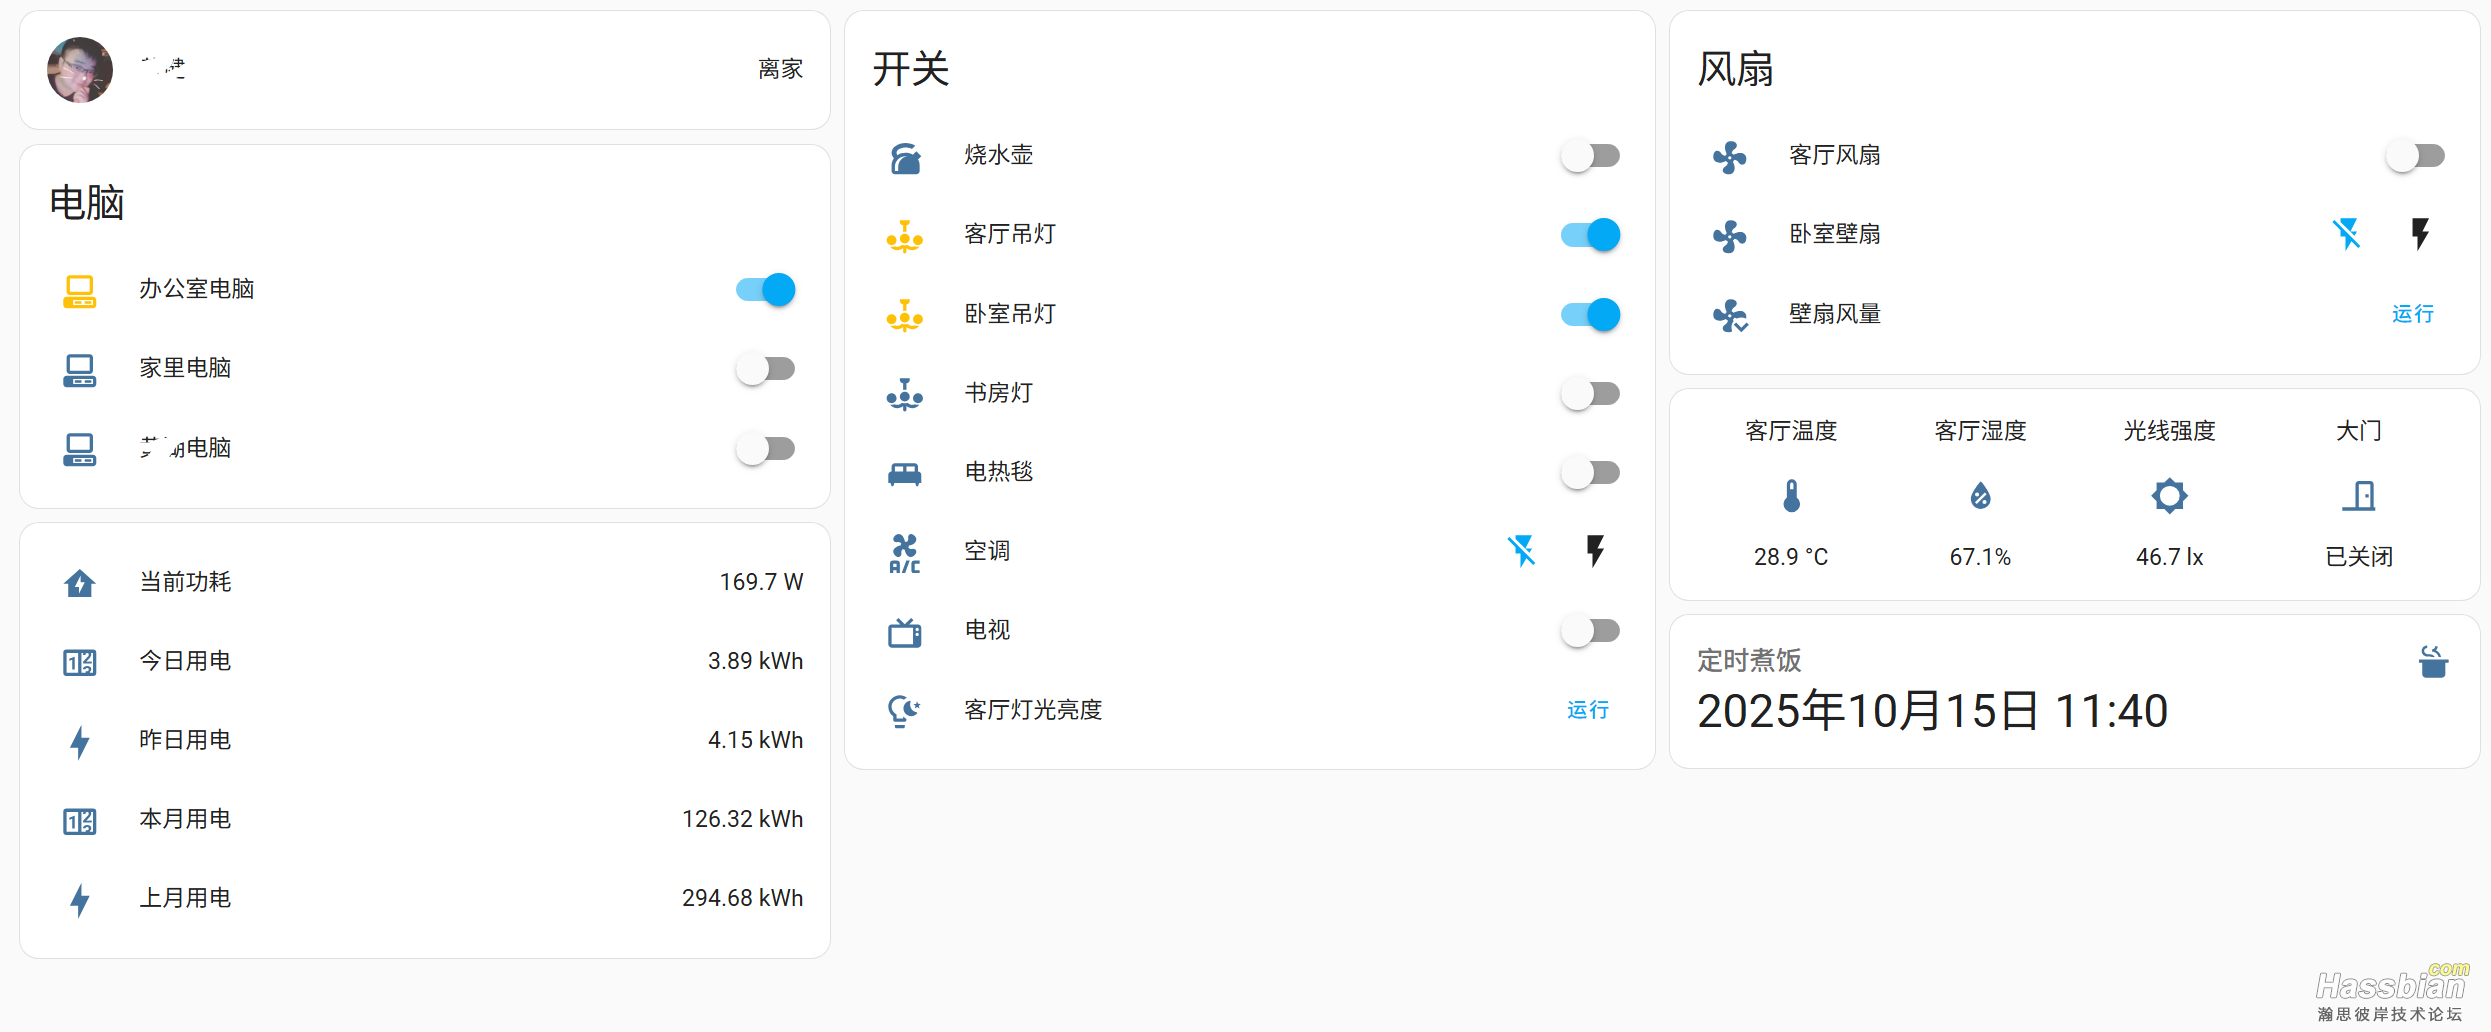Switch on the 电热毯 toggle
Screen dimensions: 2491x1032
point(1590,473)
